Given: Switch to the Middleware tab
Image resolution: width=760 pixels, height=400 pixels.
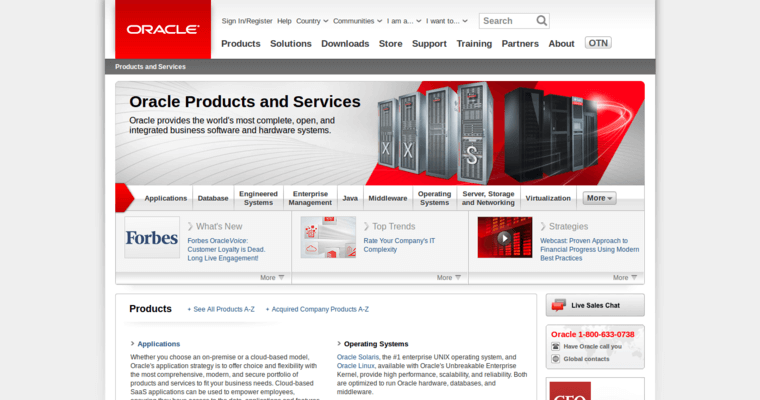Looking at the screenshot, I should (x=387, y=198).
